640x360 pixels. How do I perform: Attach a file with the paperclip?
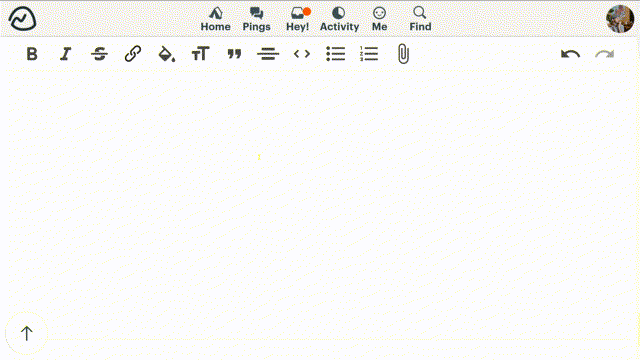coord(403,54)
